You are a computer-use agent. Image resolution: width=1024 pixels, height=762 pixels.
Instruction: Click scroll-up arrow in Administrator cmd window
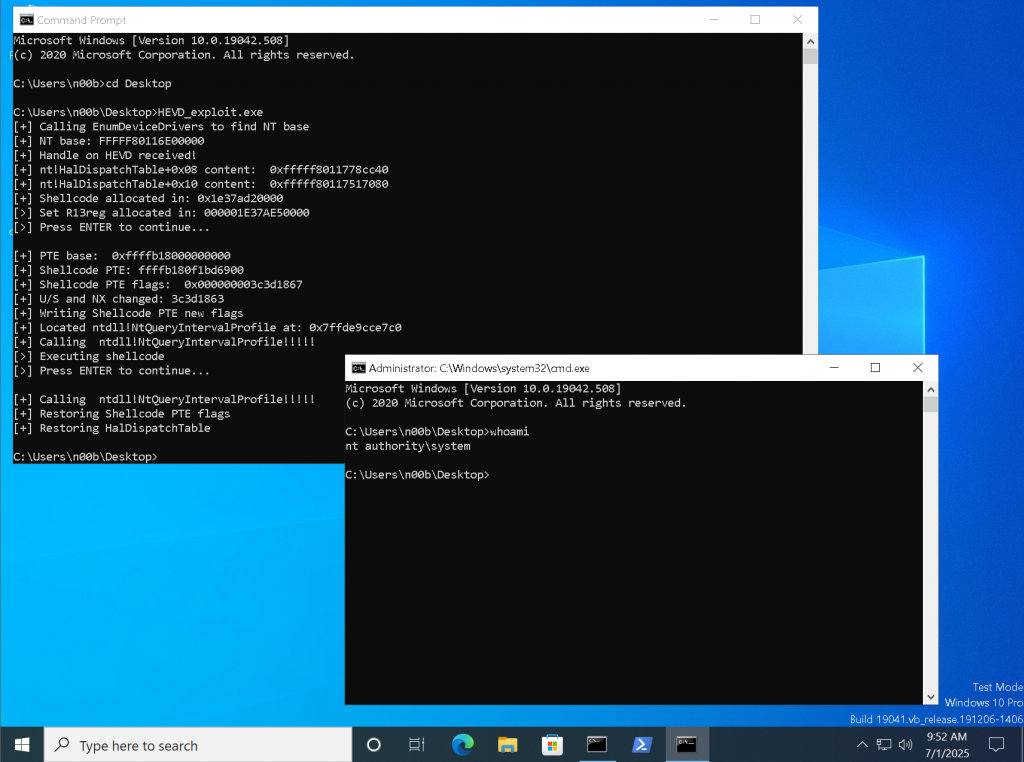coord(931,389)
